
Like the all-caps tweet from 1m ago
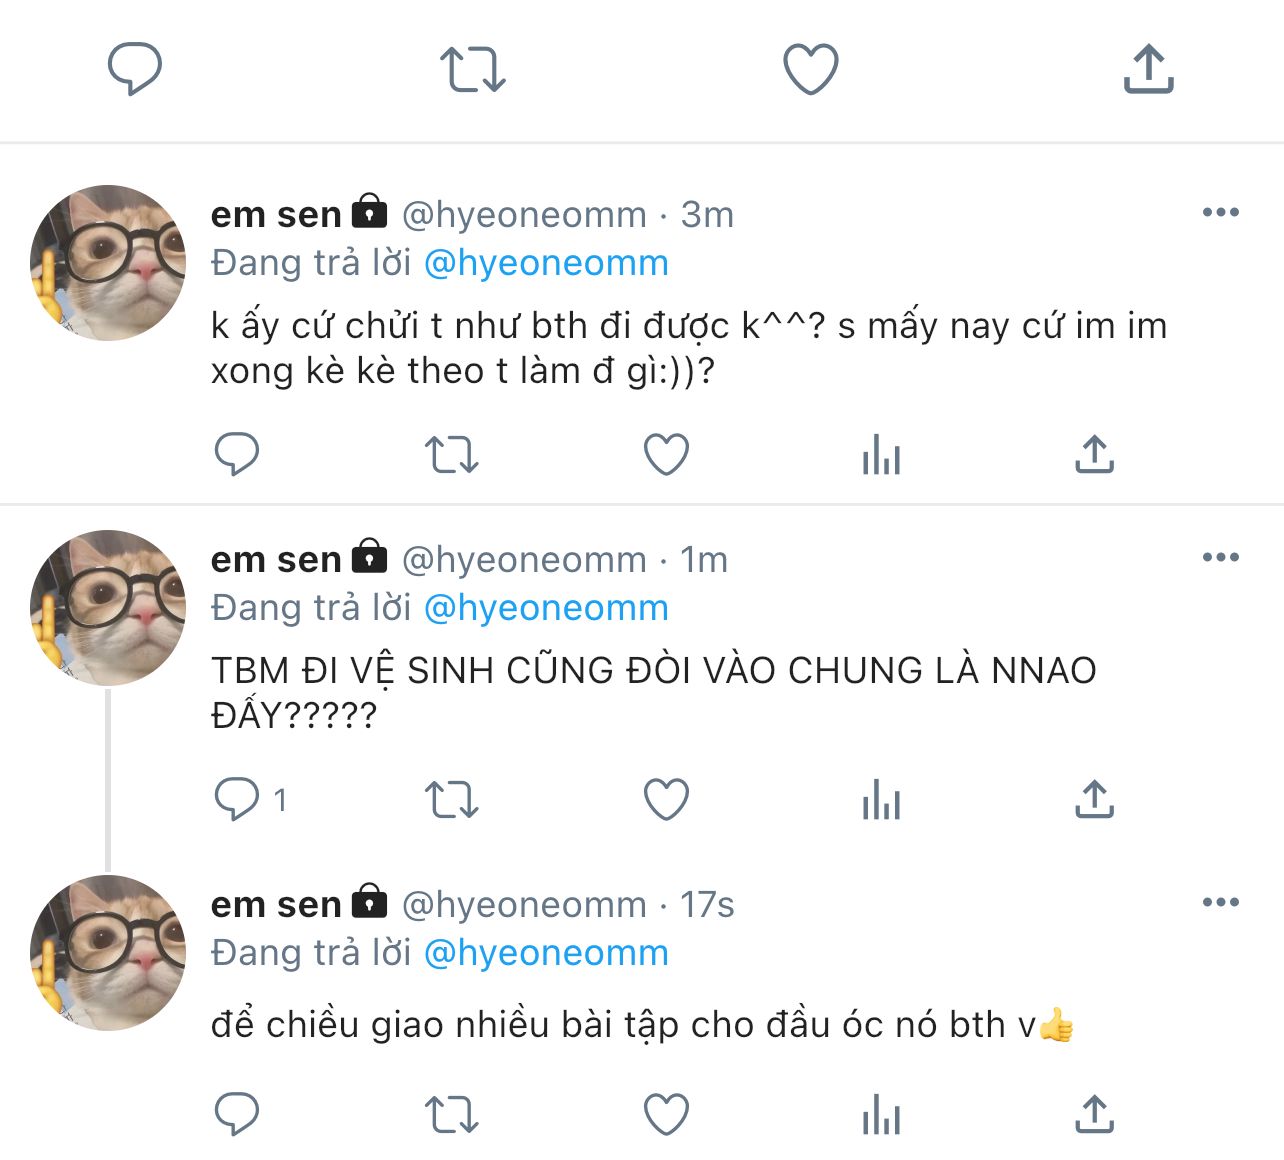point(666,800)
